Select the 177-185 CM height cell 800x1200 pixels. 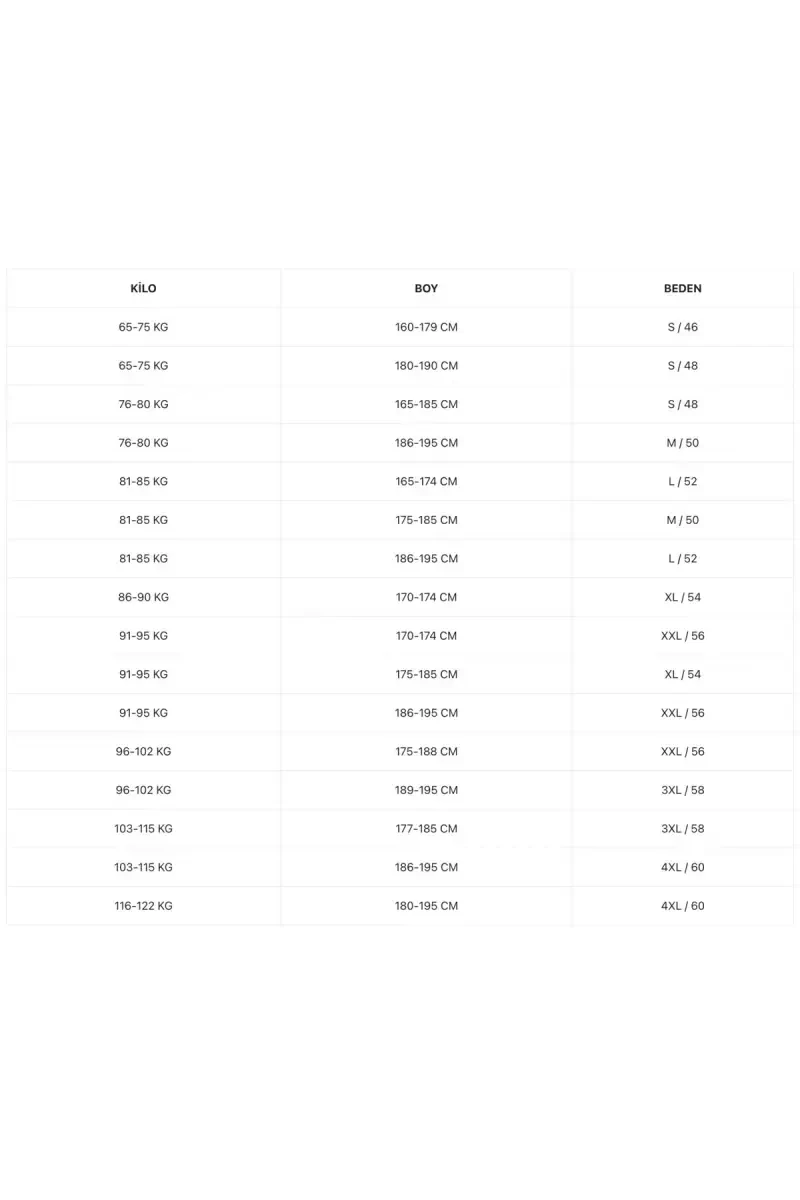click(x=426, y=829)
